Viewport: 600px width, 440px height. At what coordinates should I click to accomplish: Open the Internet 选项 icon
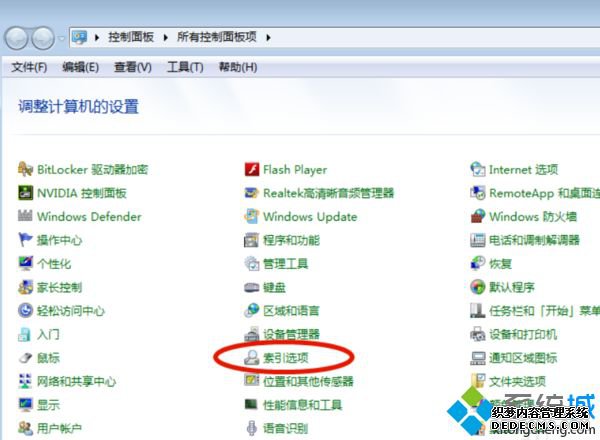[x=478, y=169]
